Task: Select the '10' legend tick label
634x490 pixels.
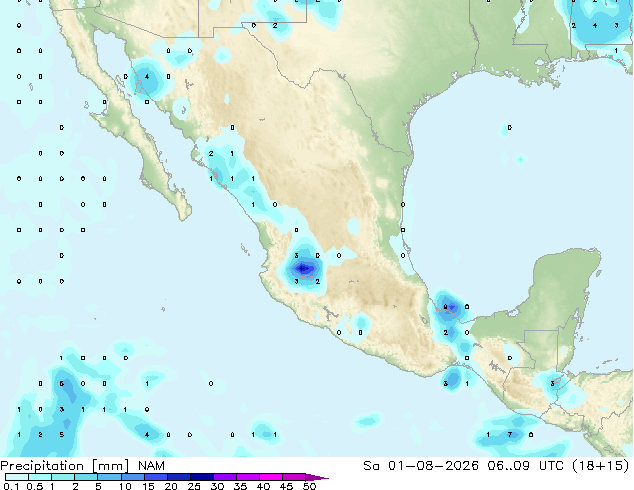Action: coord(125,486)
